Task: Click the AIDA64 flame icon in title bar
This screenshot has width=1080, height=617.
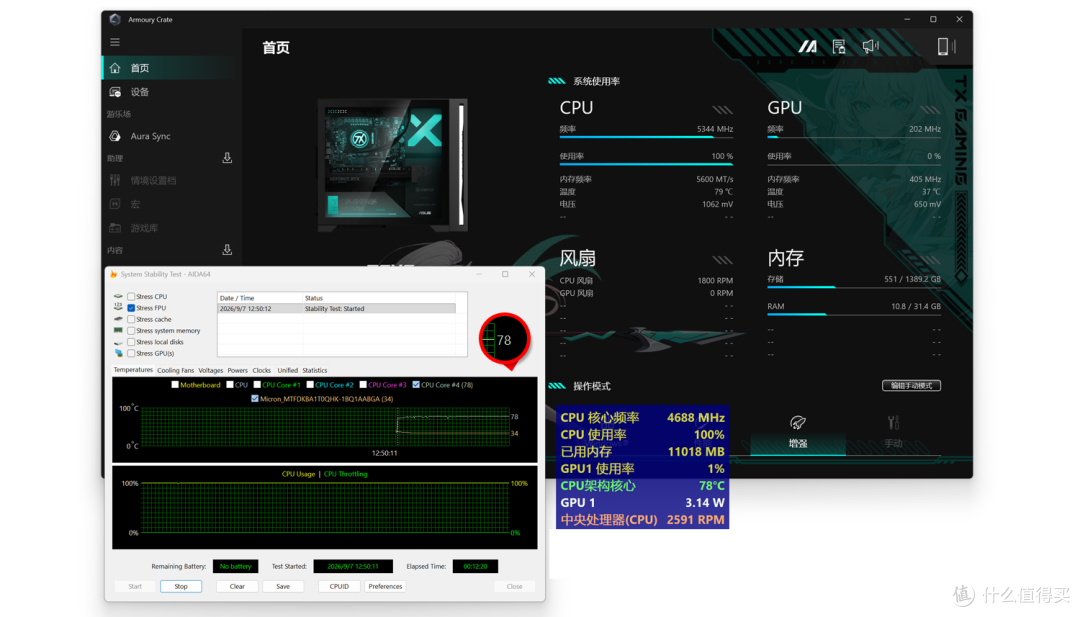Action: pos(114,274)
